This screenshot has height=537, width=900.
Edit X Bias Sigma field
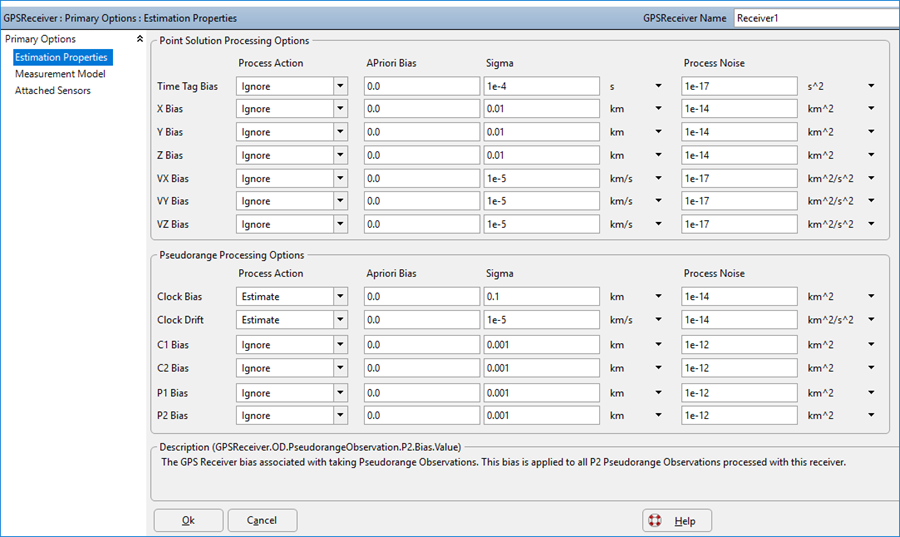(542, 108)
